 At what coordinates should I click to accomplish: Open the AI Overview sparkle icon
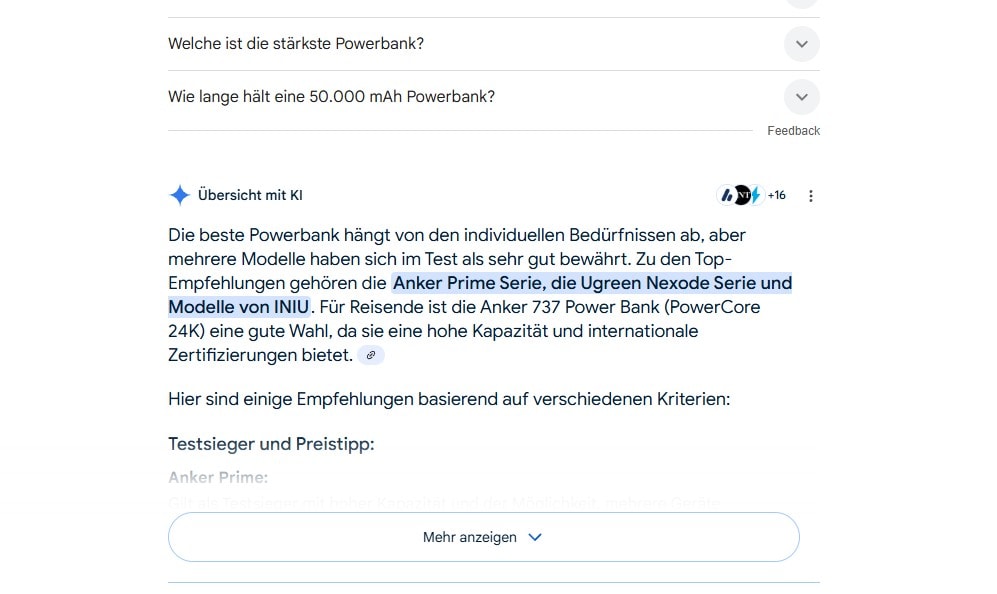[180, 195]
